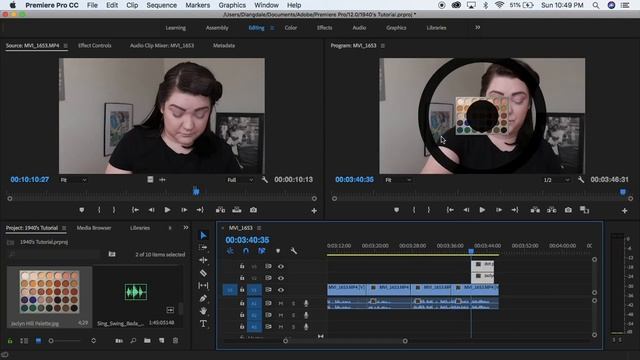Click Automate to Sequence icon
The height and width of the screenshot is (360, 640).
[x=119, y=340]
